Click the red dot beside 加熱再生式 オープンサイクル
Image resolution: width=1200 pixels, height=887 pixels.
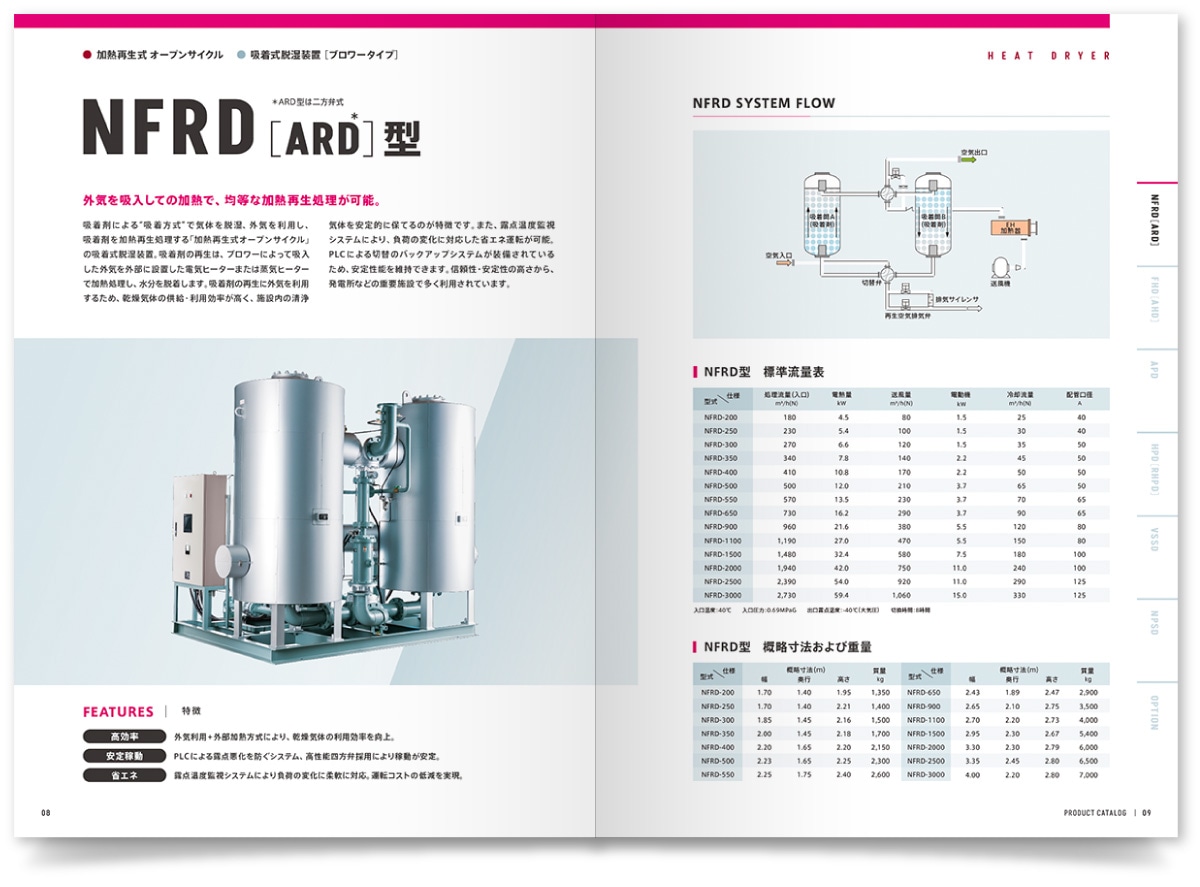[x=86, y=55]
